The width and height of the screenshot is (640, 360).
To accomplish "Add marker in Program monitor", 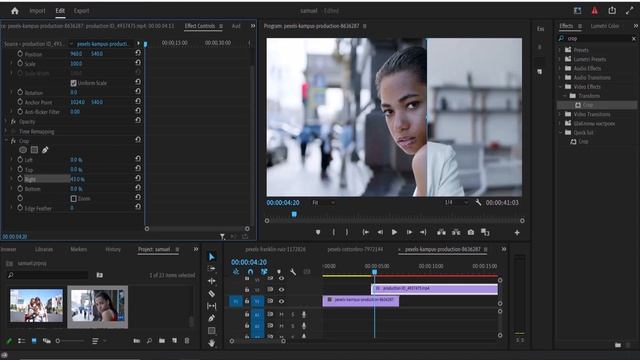I will (318, 232).
